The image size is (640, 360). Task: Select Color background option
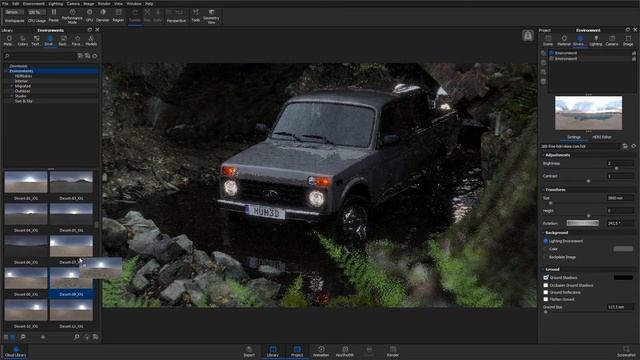(546, 249)
